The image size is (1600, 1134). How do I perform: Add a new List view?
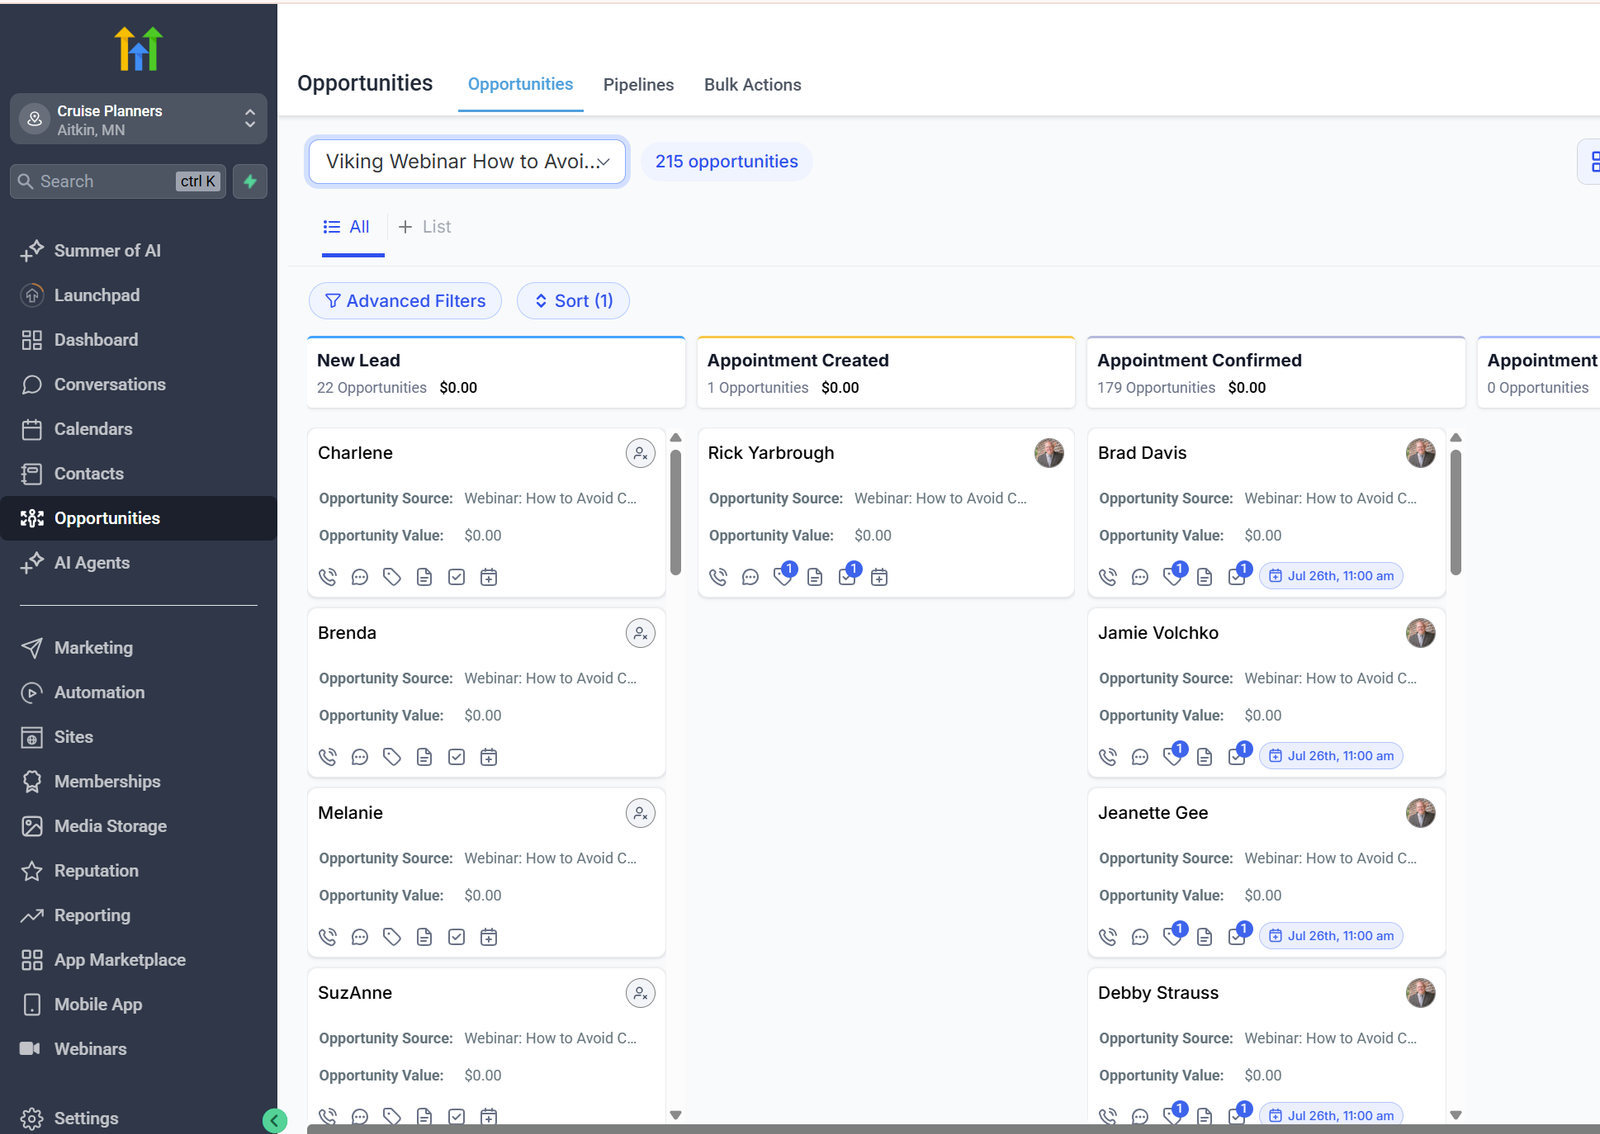click(425, 227)
